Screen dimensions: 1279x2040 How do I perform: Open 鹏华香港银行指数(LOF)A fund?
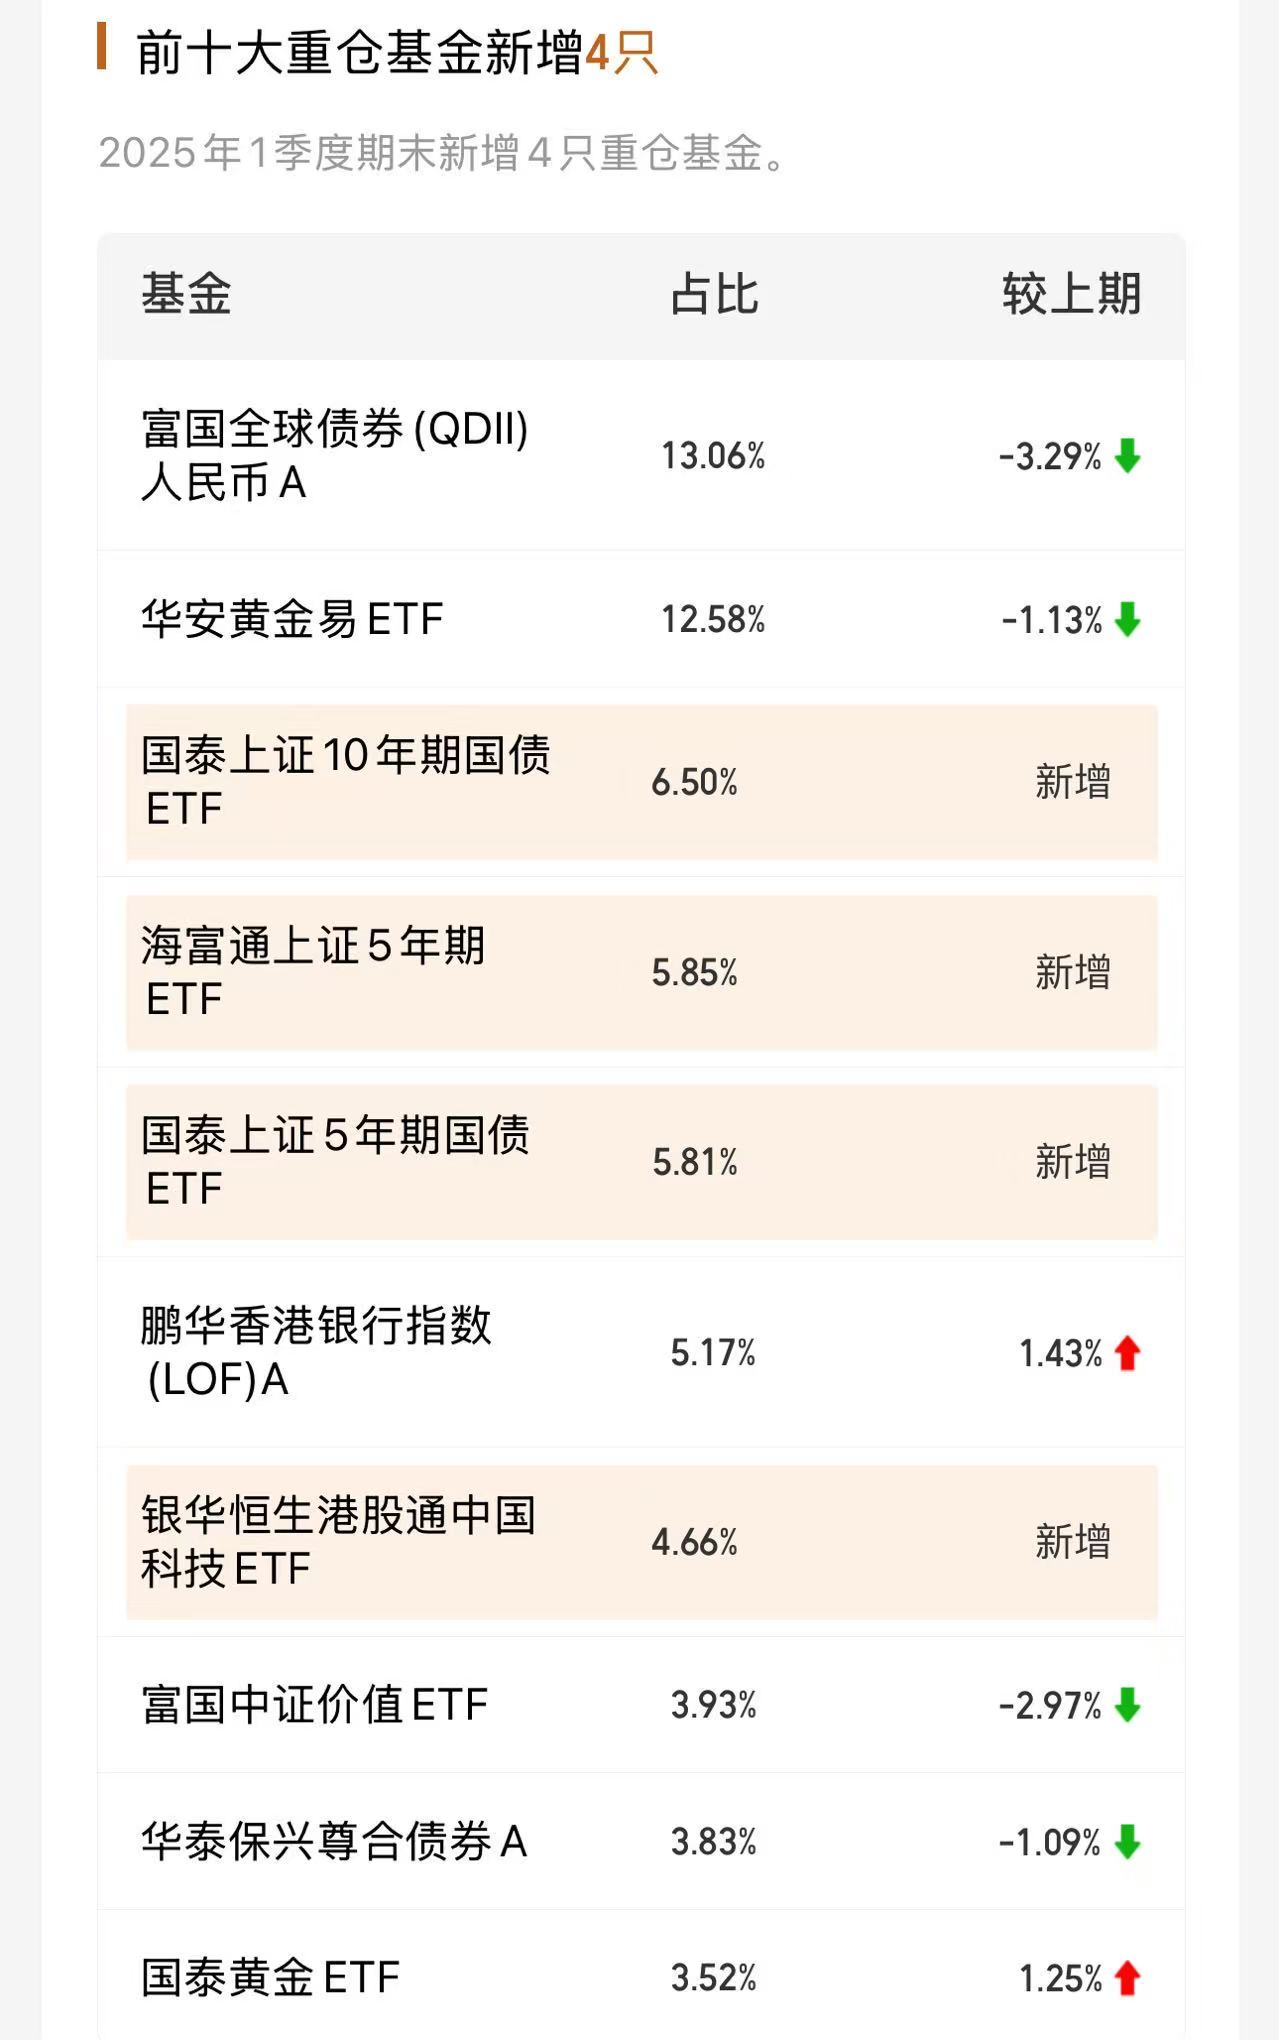[641, 1352]
